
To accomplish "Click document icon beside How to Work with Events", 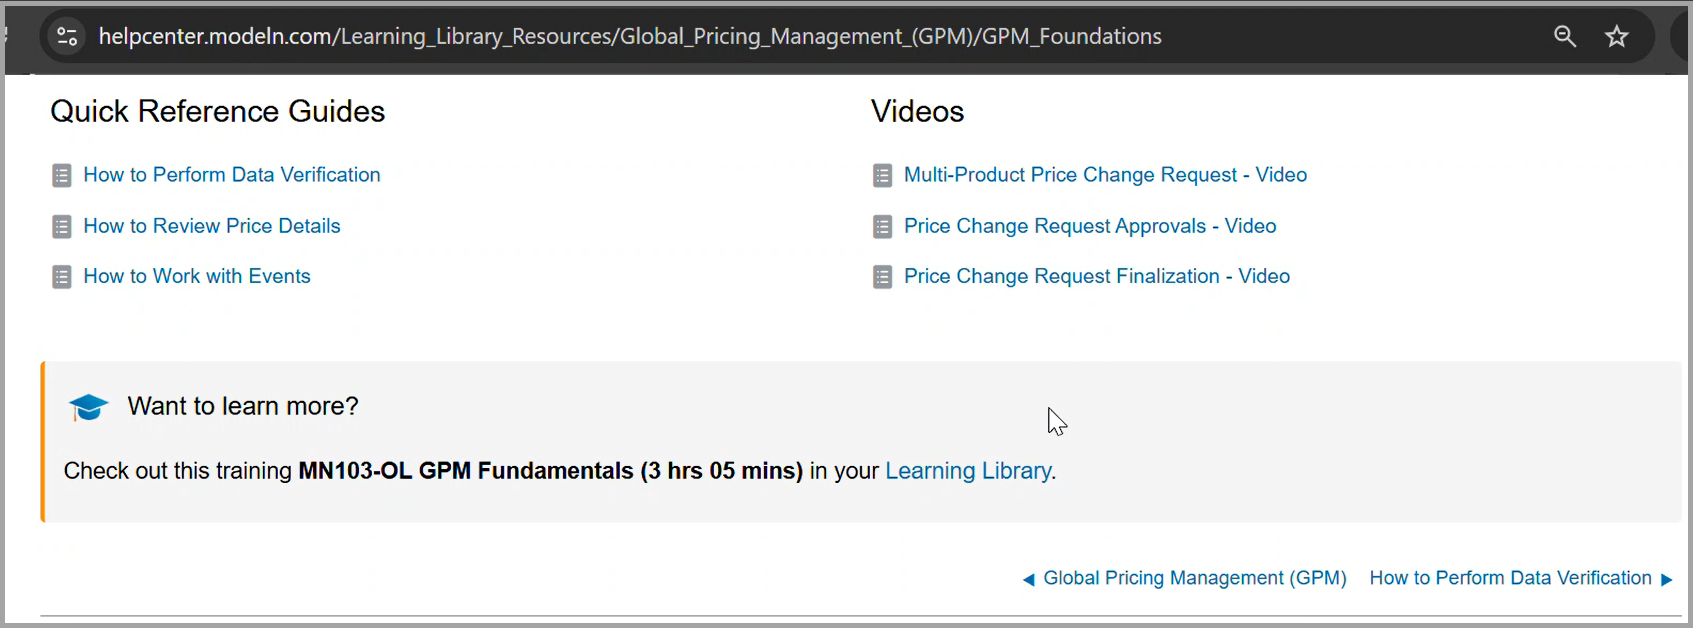I will pos(62,277).
